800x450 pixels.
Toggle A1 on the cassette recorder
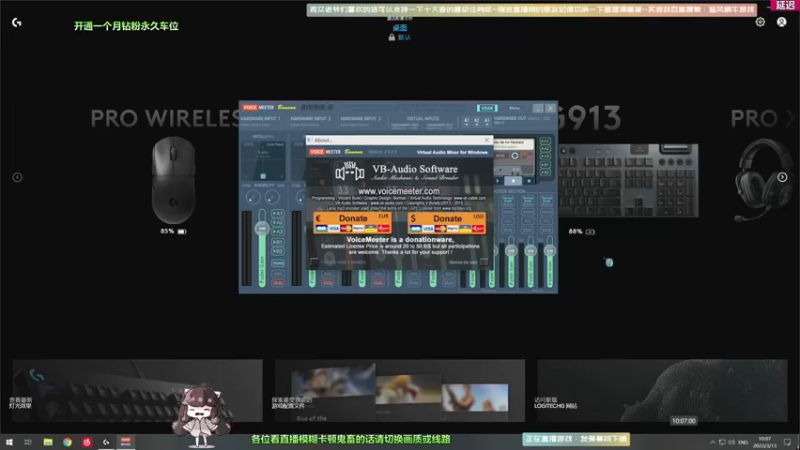tap(545, 141)
